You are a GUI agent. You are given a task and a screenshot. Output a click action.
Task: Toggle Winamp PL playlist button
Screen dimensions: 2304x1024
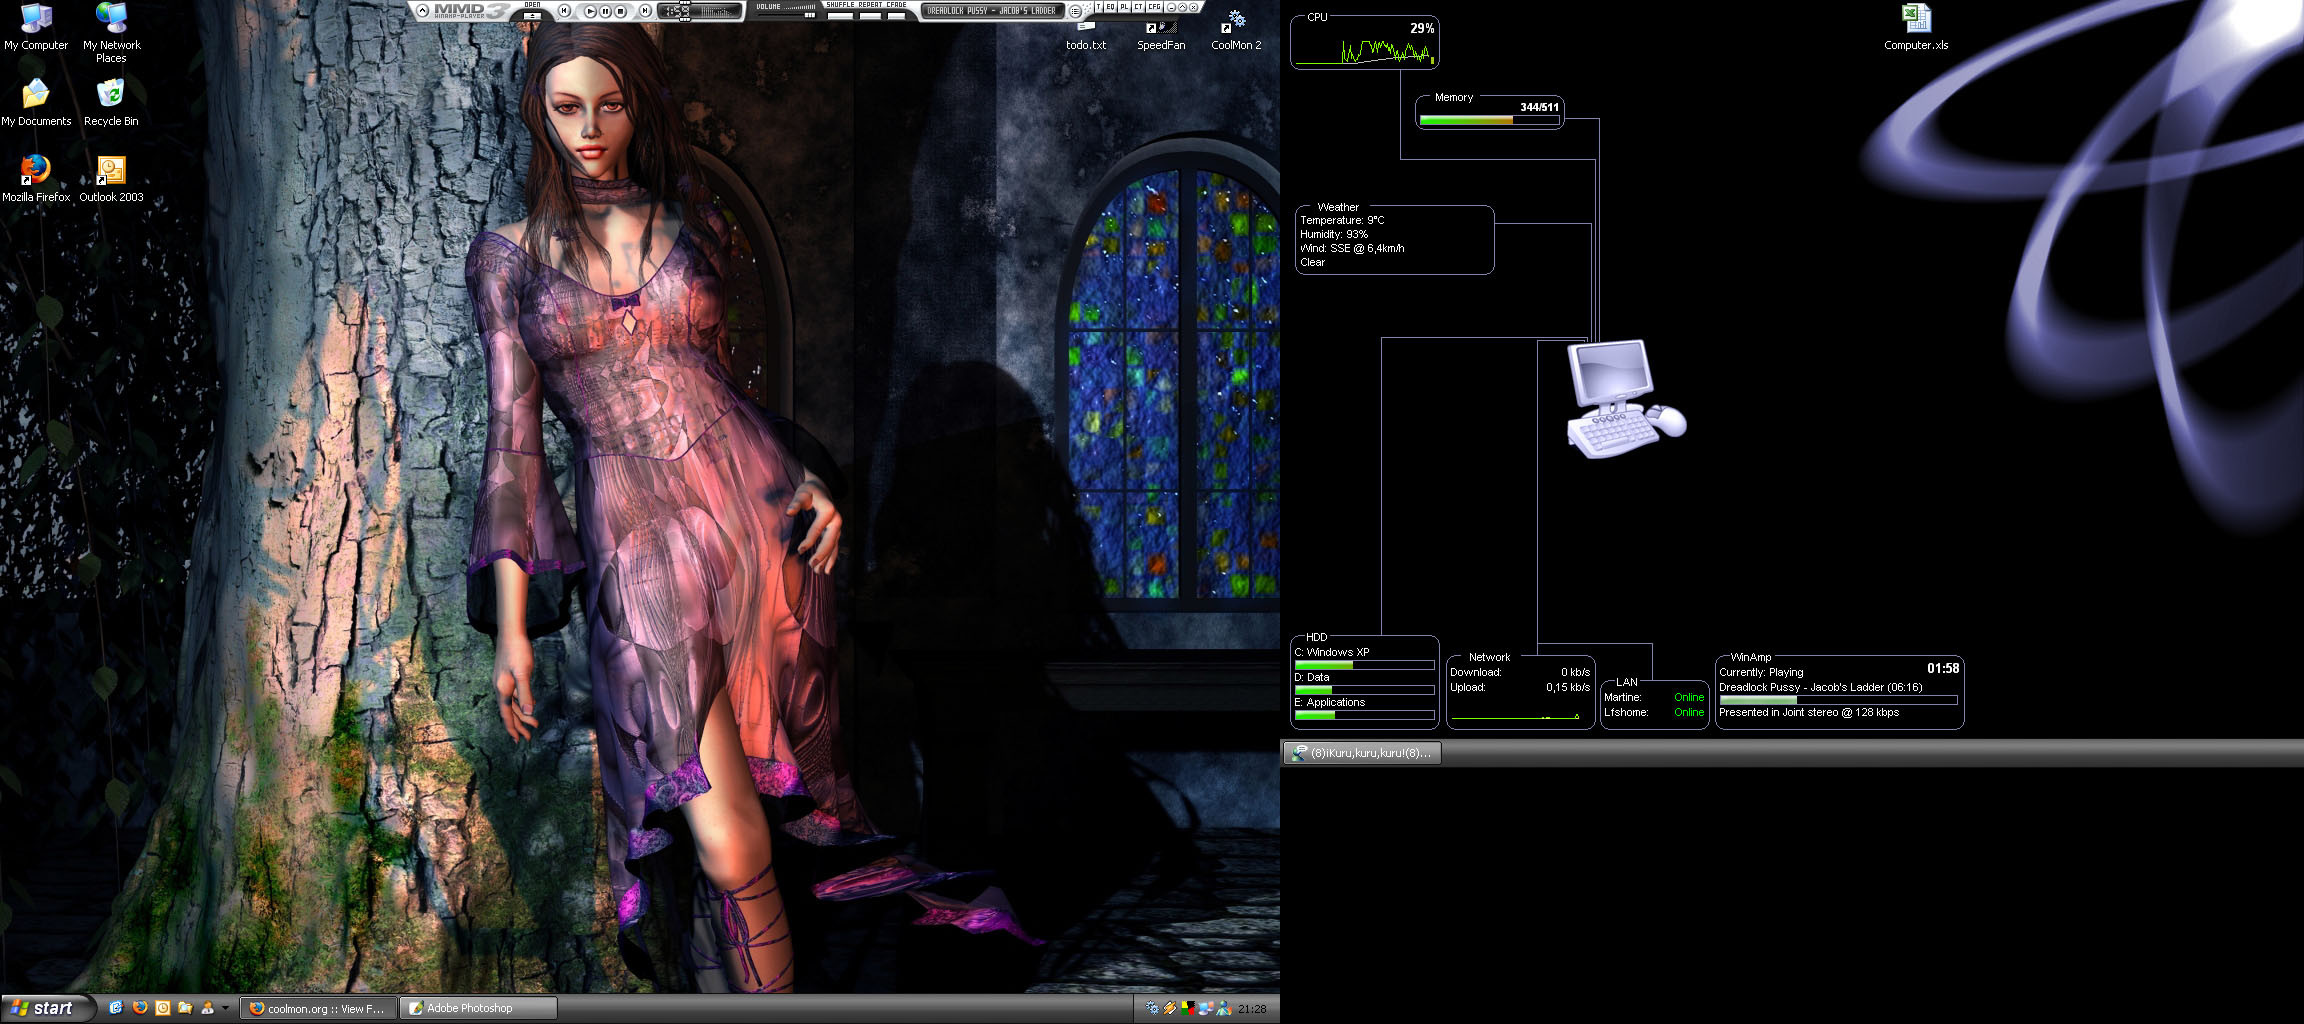[1124, 7]
